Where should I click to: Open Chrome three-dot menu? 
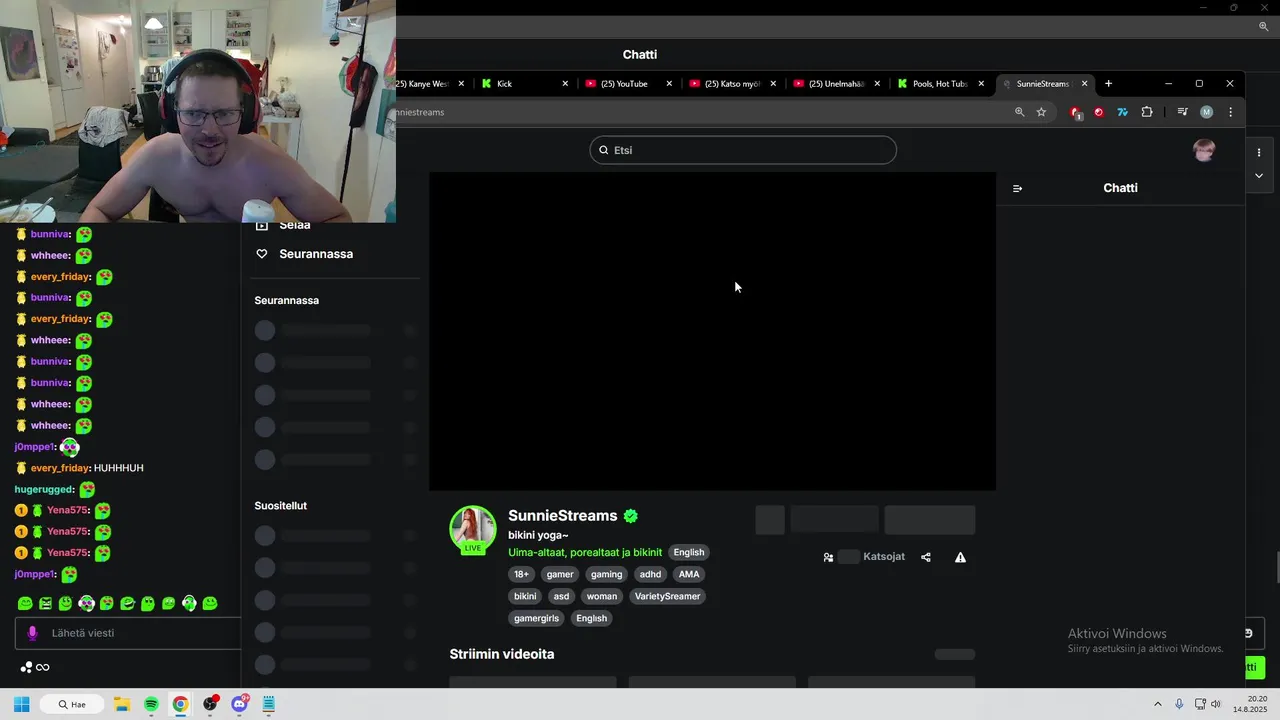tap(1230, 112)
